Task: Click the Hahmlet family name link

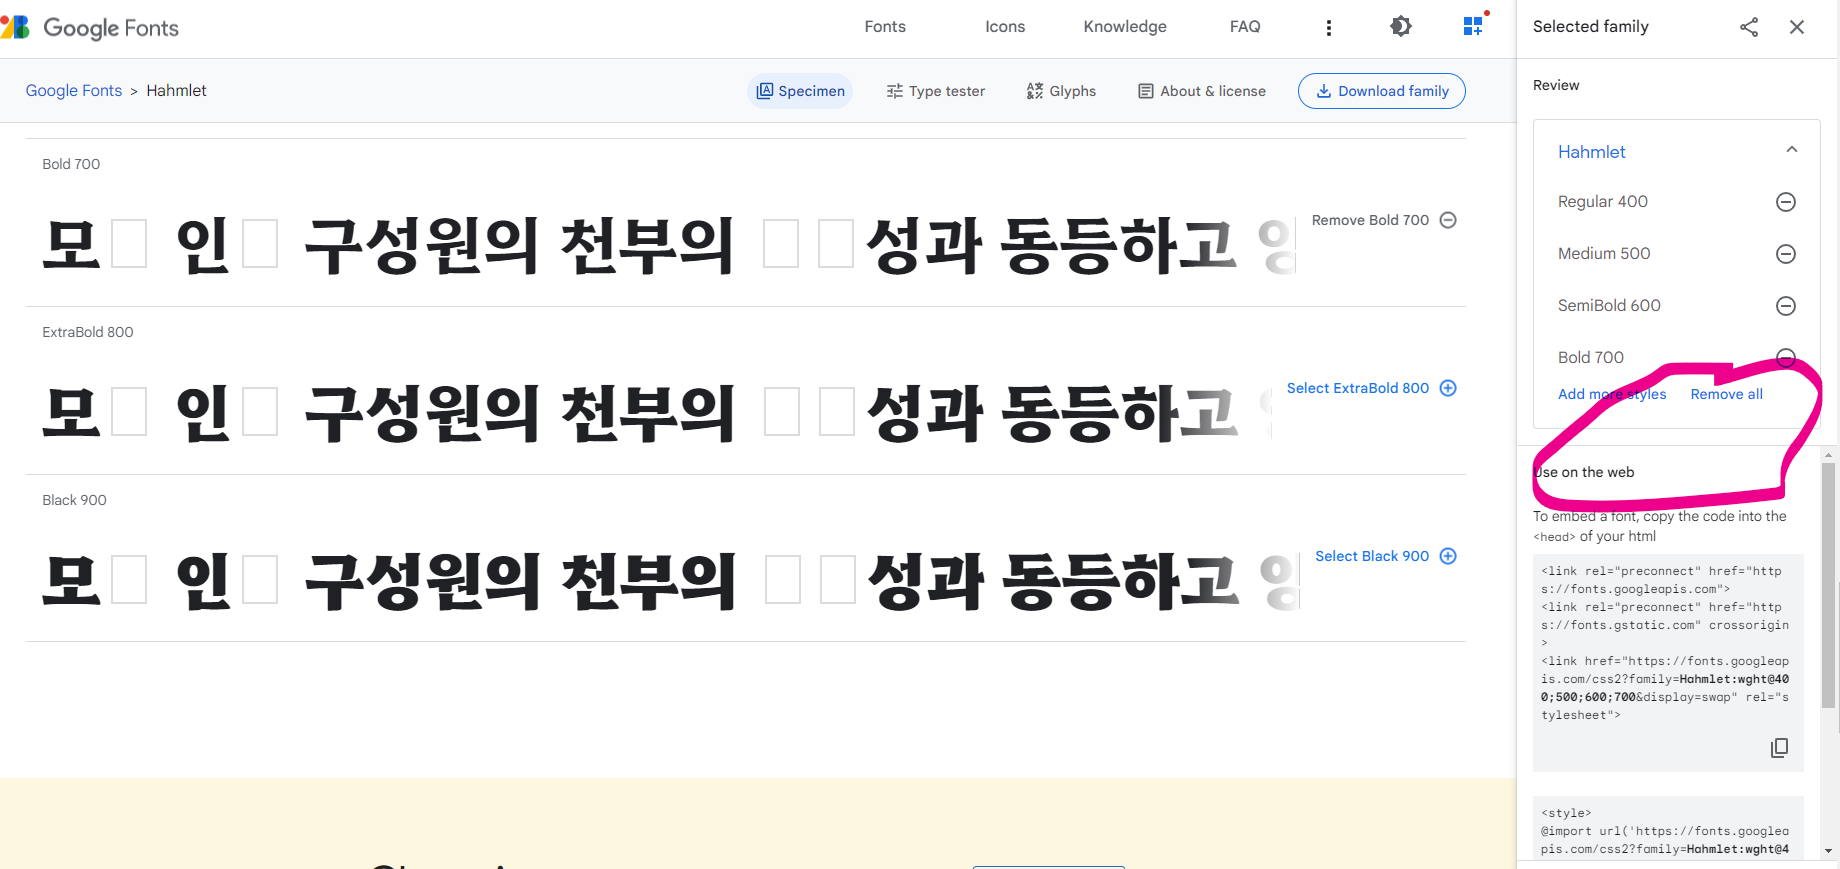Action: 1591,152
